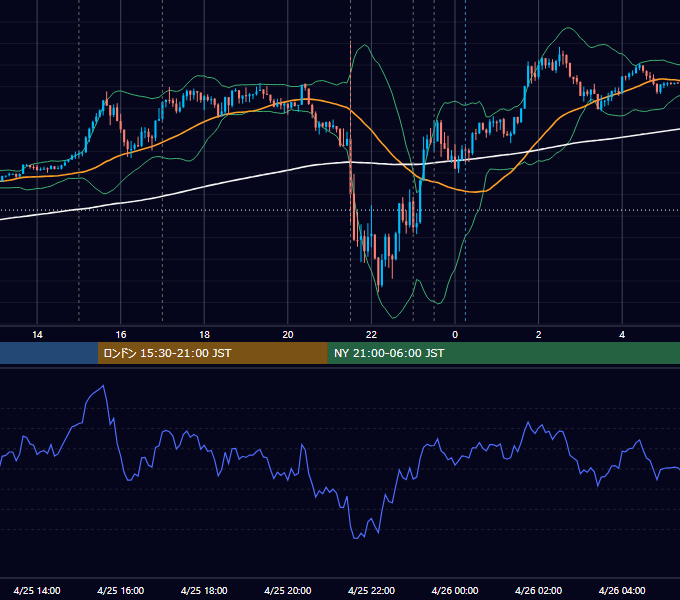This screenshot has width=680, height=600.
Task: Click the '0' hour label on price chart axis
Action: click(455, 335)
